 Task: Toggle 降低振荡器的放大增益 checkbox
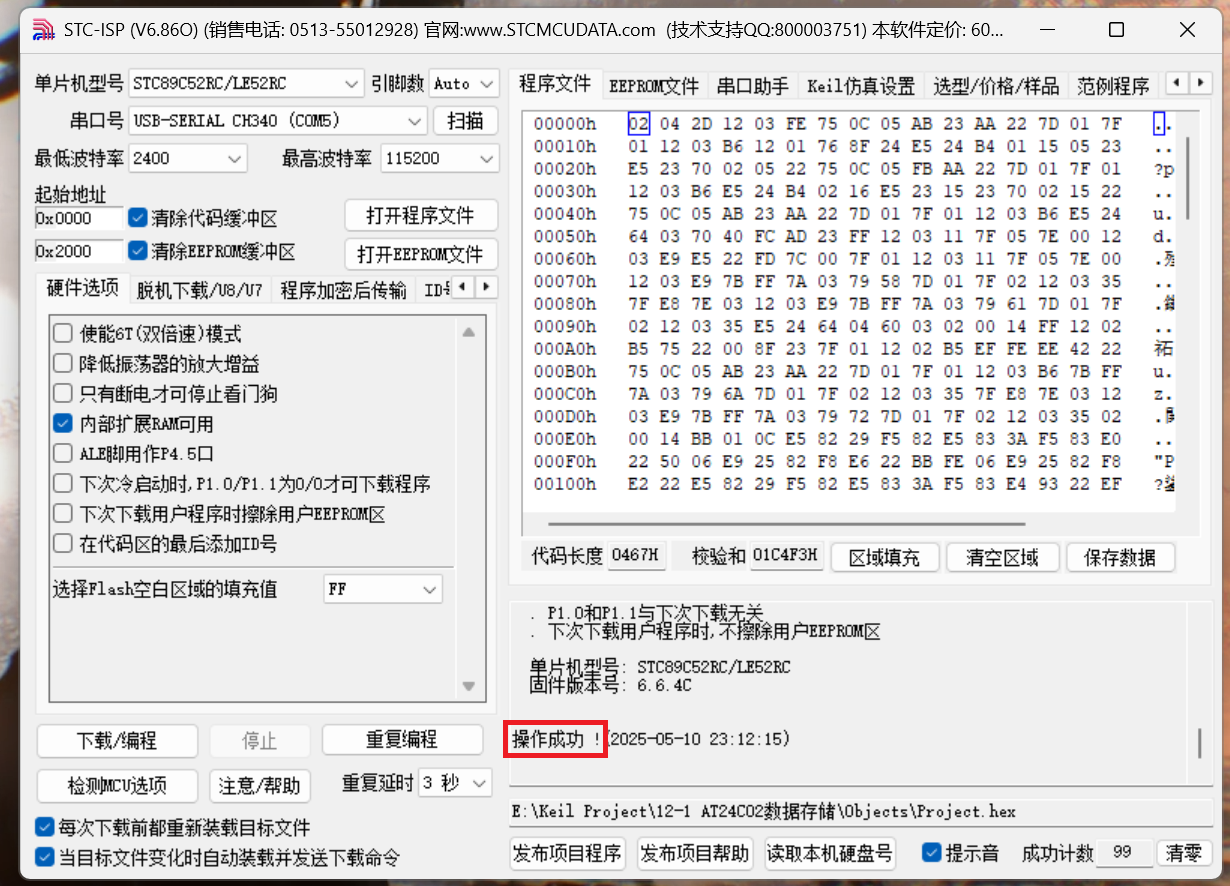63,364
